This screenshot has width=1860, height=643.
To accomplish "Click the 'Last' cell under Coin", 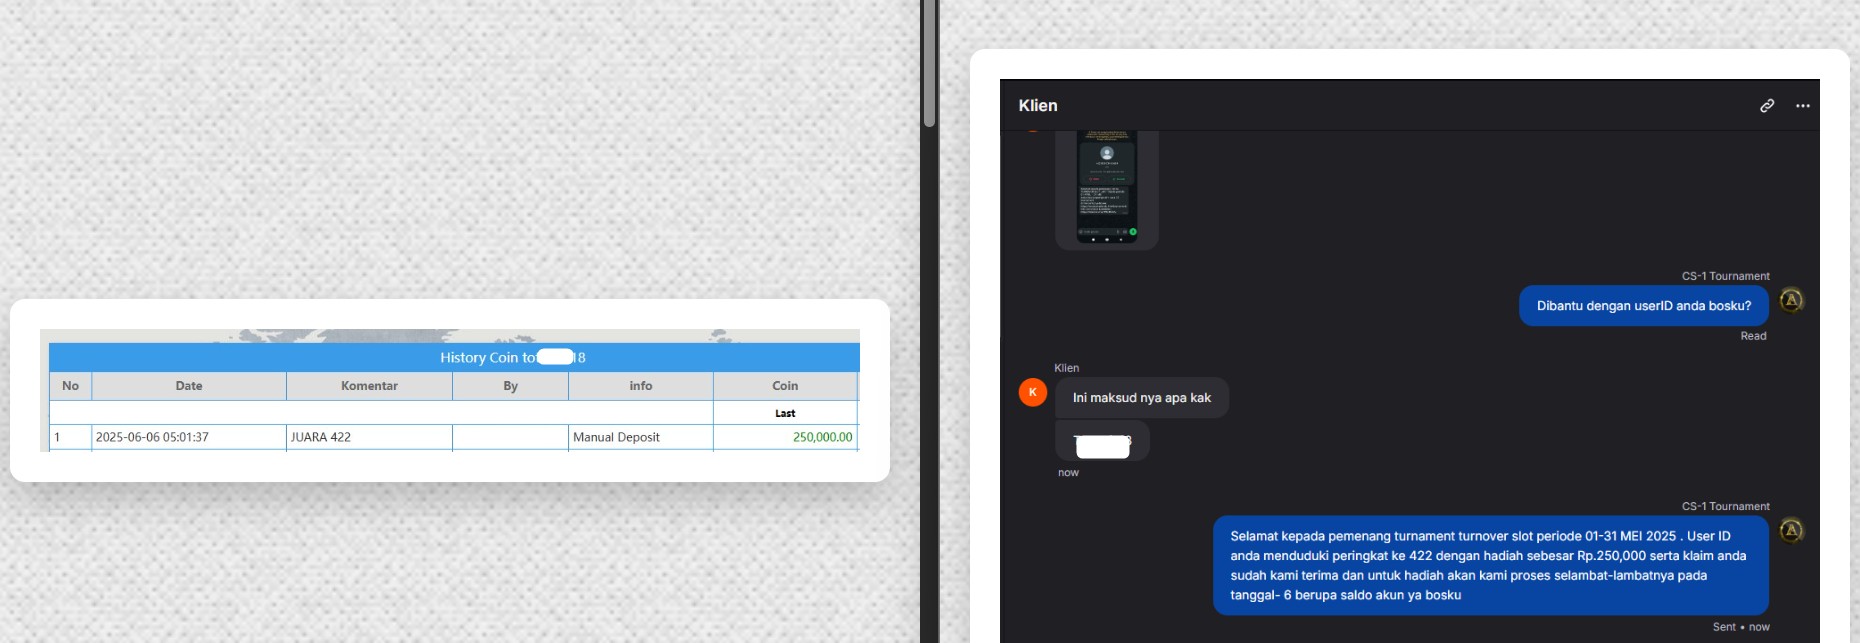I will coord(785,413).
